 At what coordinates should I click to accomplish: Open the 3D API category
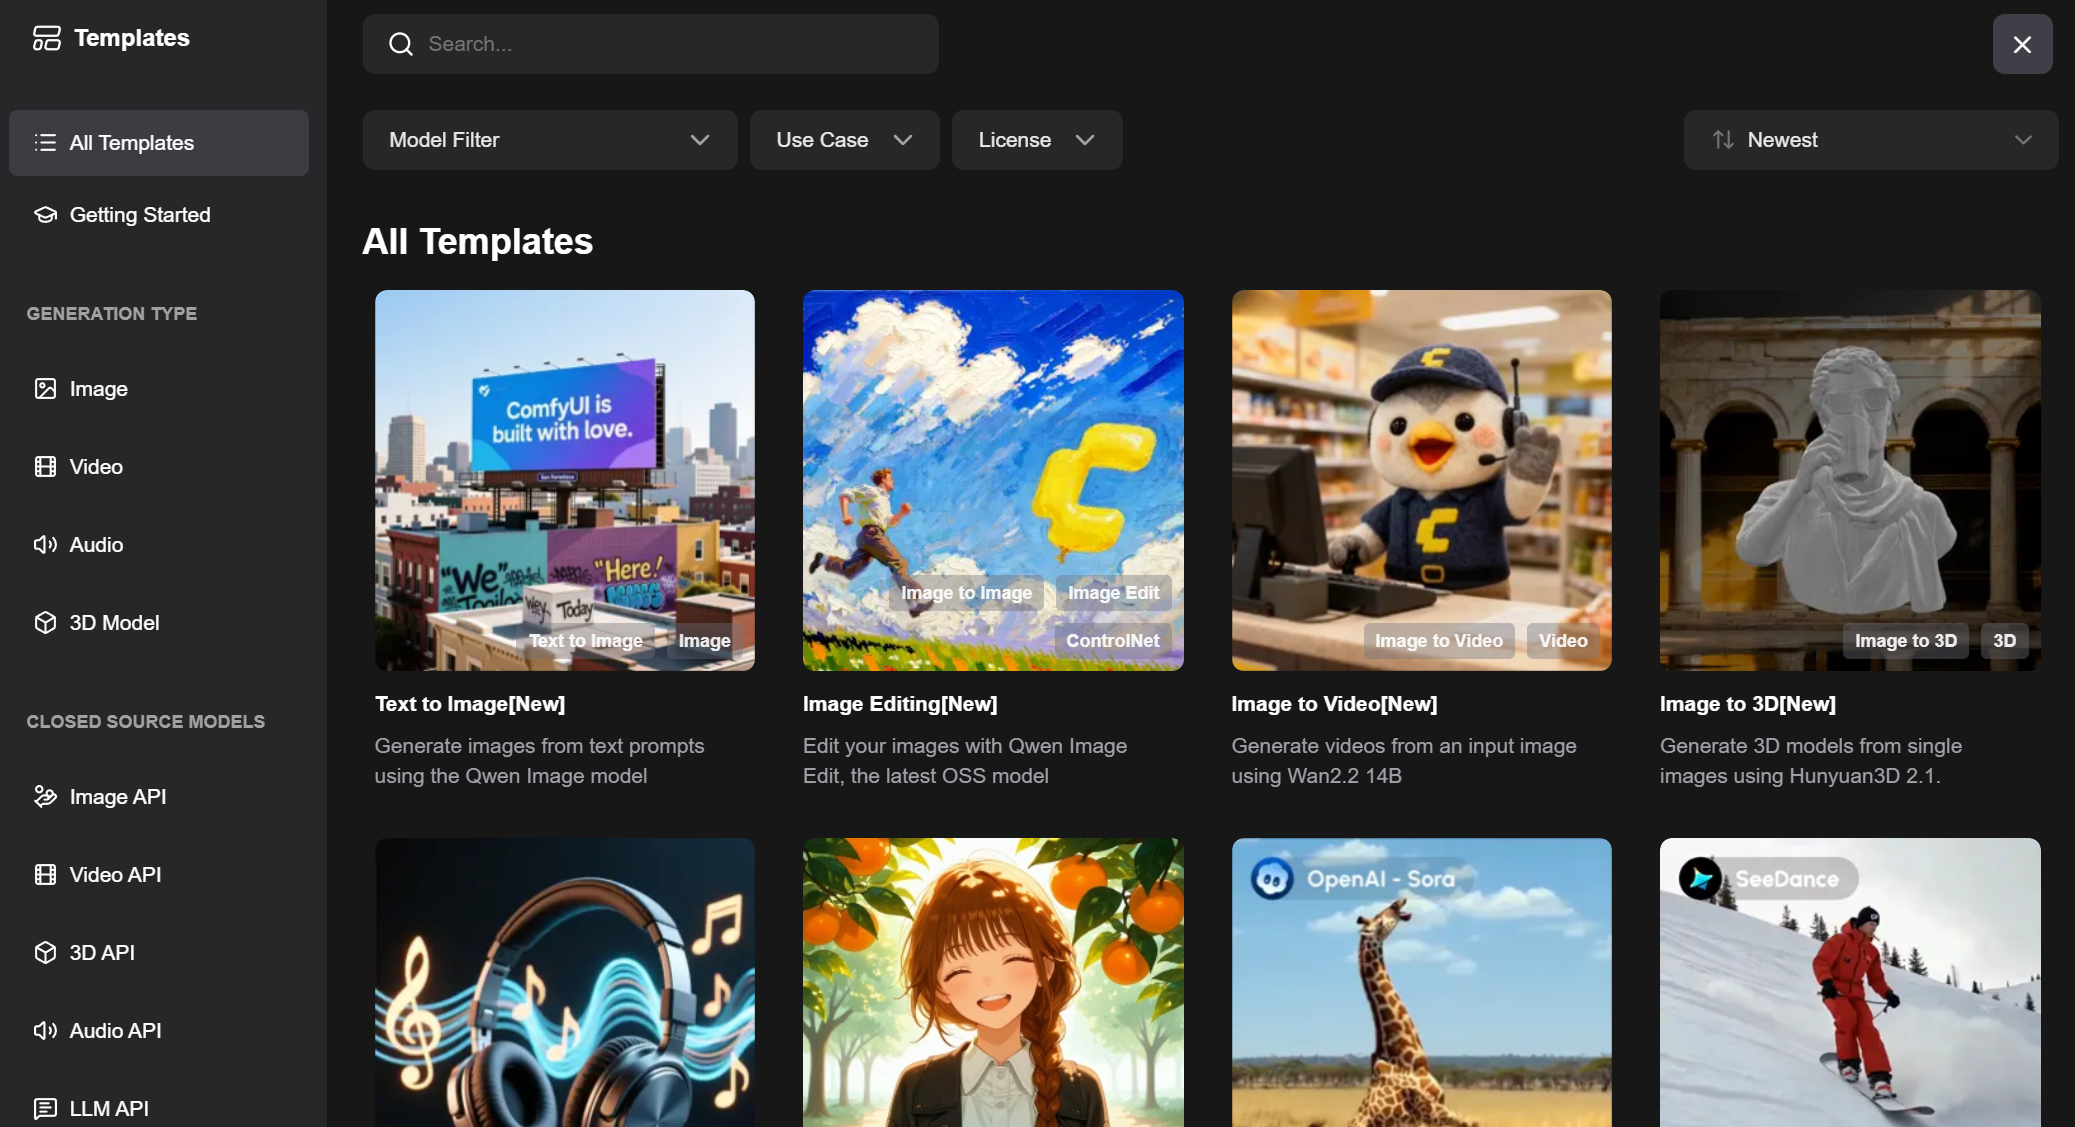pyautogui.click(x=102, y=953)
